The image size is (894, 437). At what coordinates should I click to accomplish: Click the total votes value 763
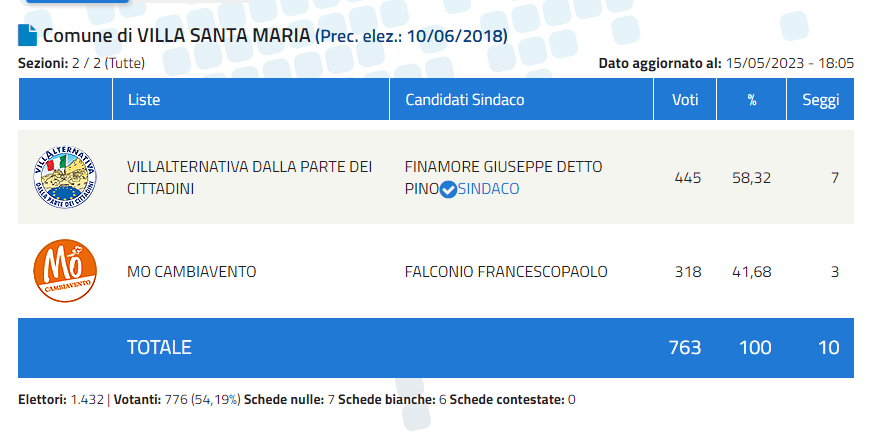coord(685,347)
